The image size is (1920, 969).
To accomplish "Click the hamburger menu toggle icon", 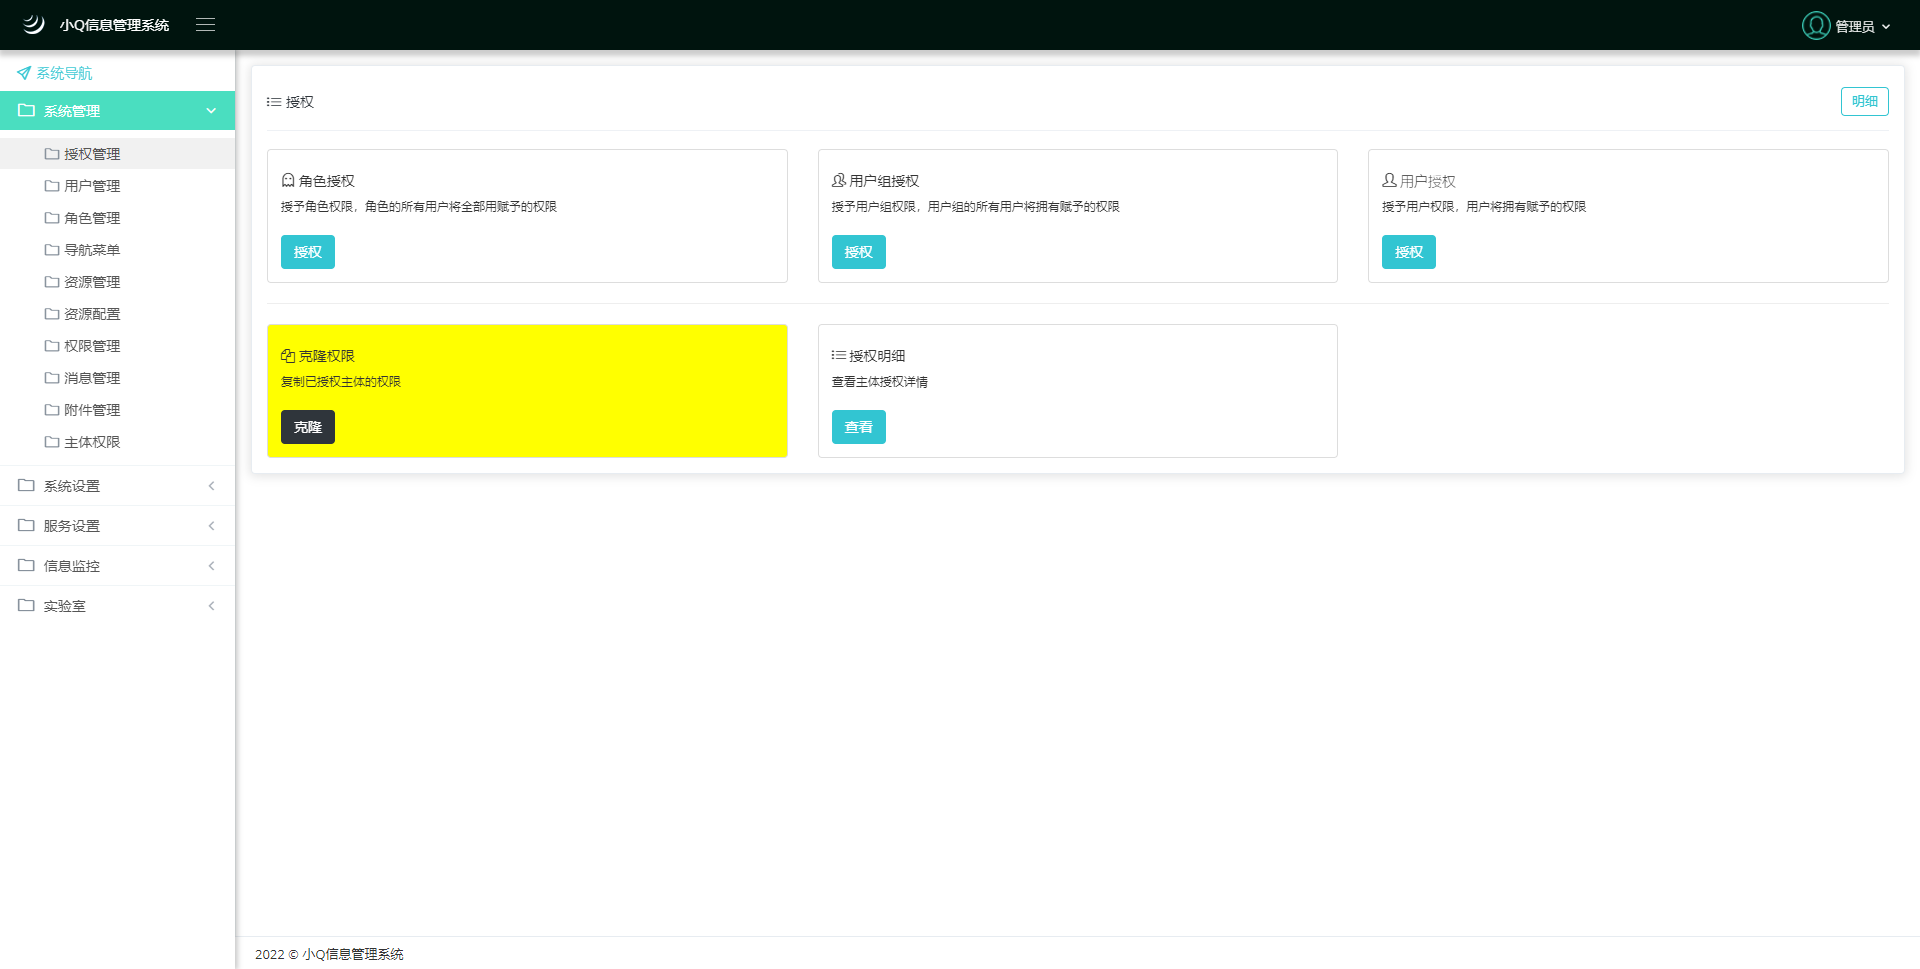I will point(205,25).
